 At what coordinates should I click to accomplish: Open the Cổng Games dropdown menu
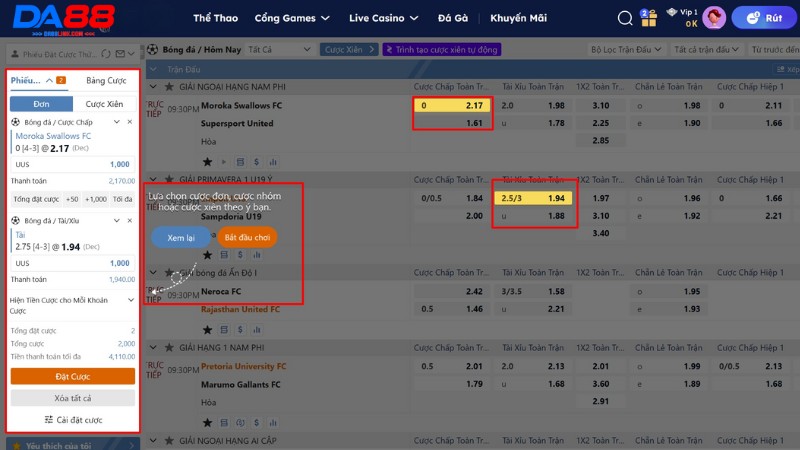click(292, 18)
